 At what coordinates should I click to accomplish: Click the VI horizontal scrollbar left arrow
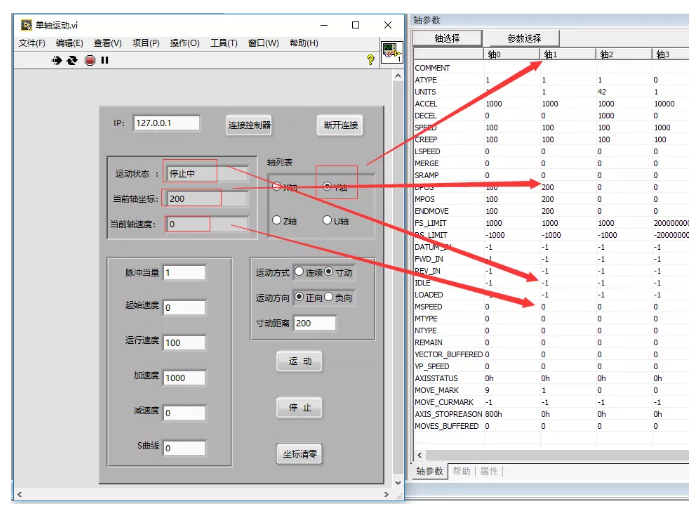tap(20, 494)
